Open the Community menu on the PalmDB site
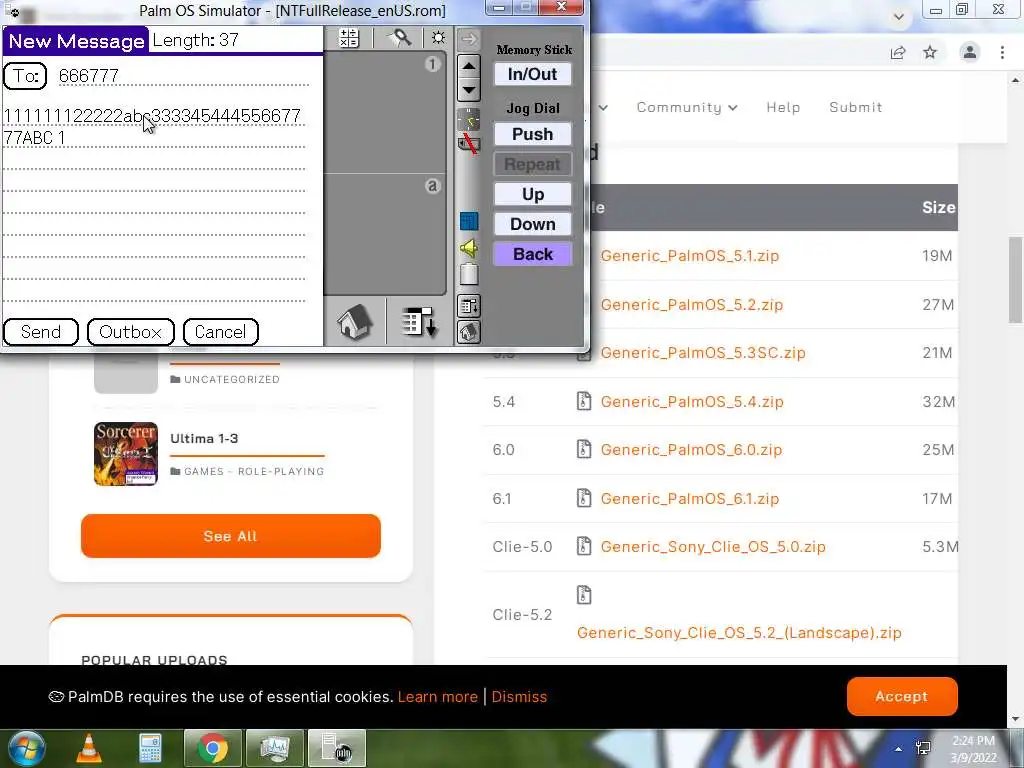This screenshot has height=768, width=1024. point(687,107)
